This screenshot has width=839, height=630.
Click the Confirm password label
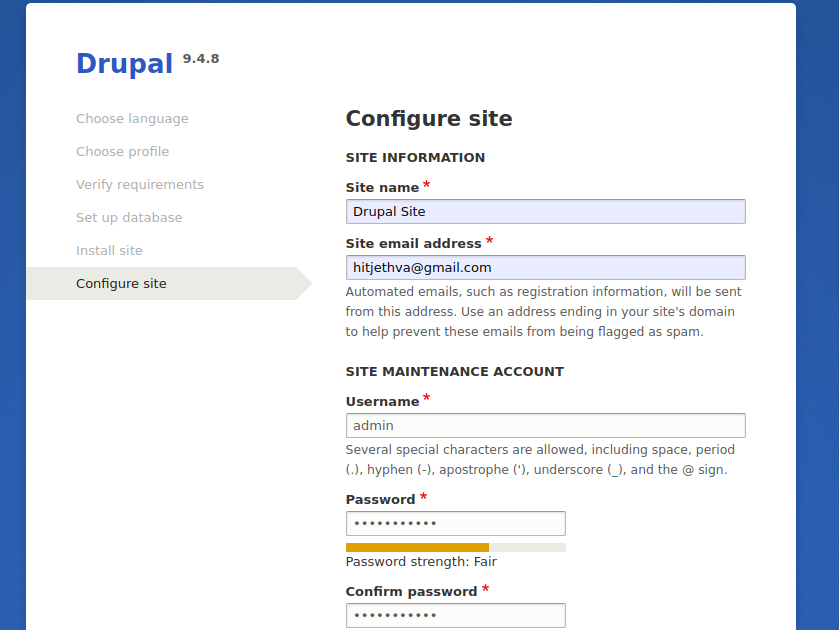[x=411, y=591]
